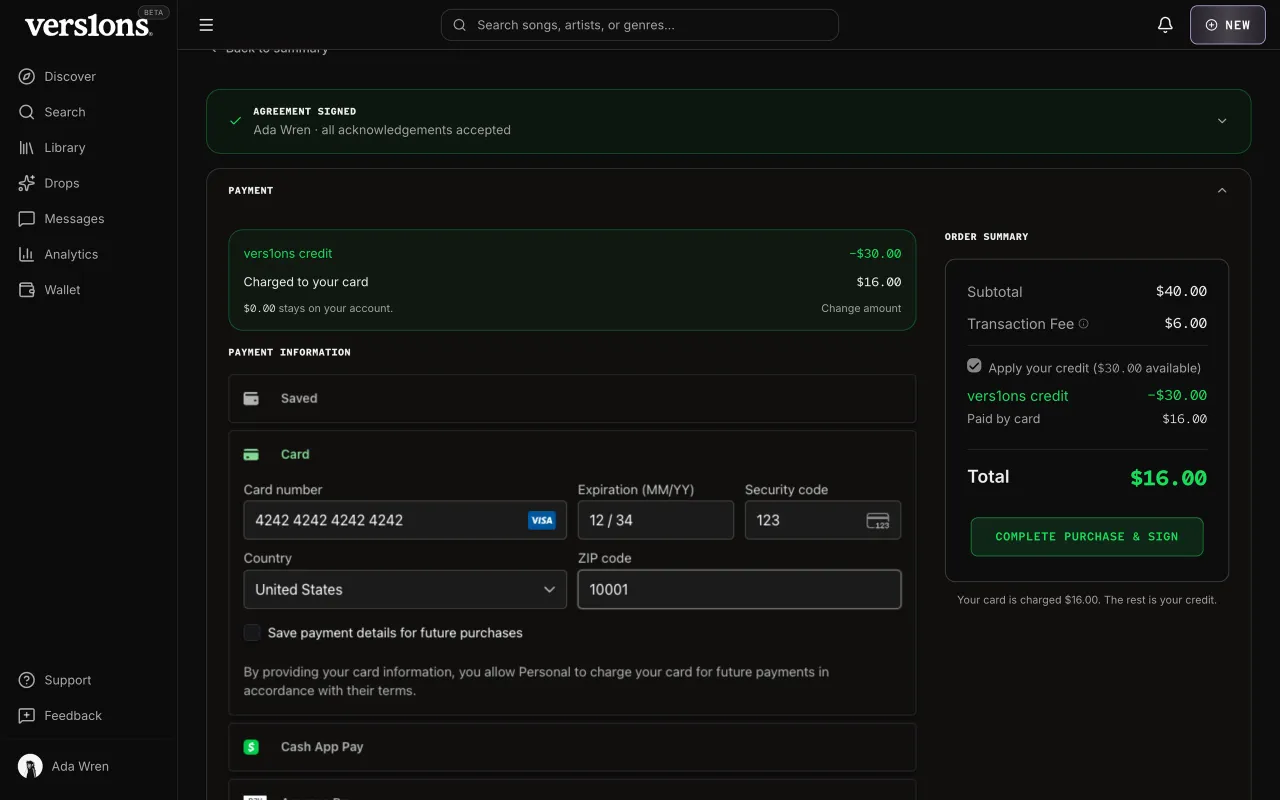
Task: Click the VISA brand icon
Action: click(x=542, y=520)
